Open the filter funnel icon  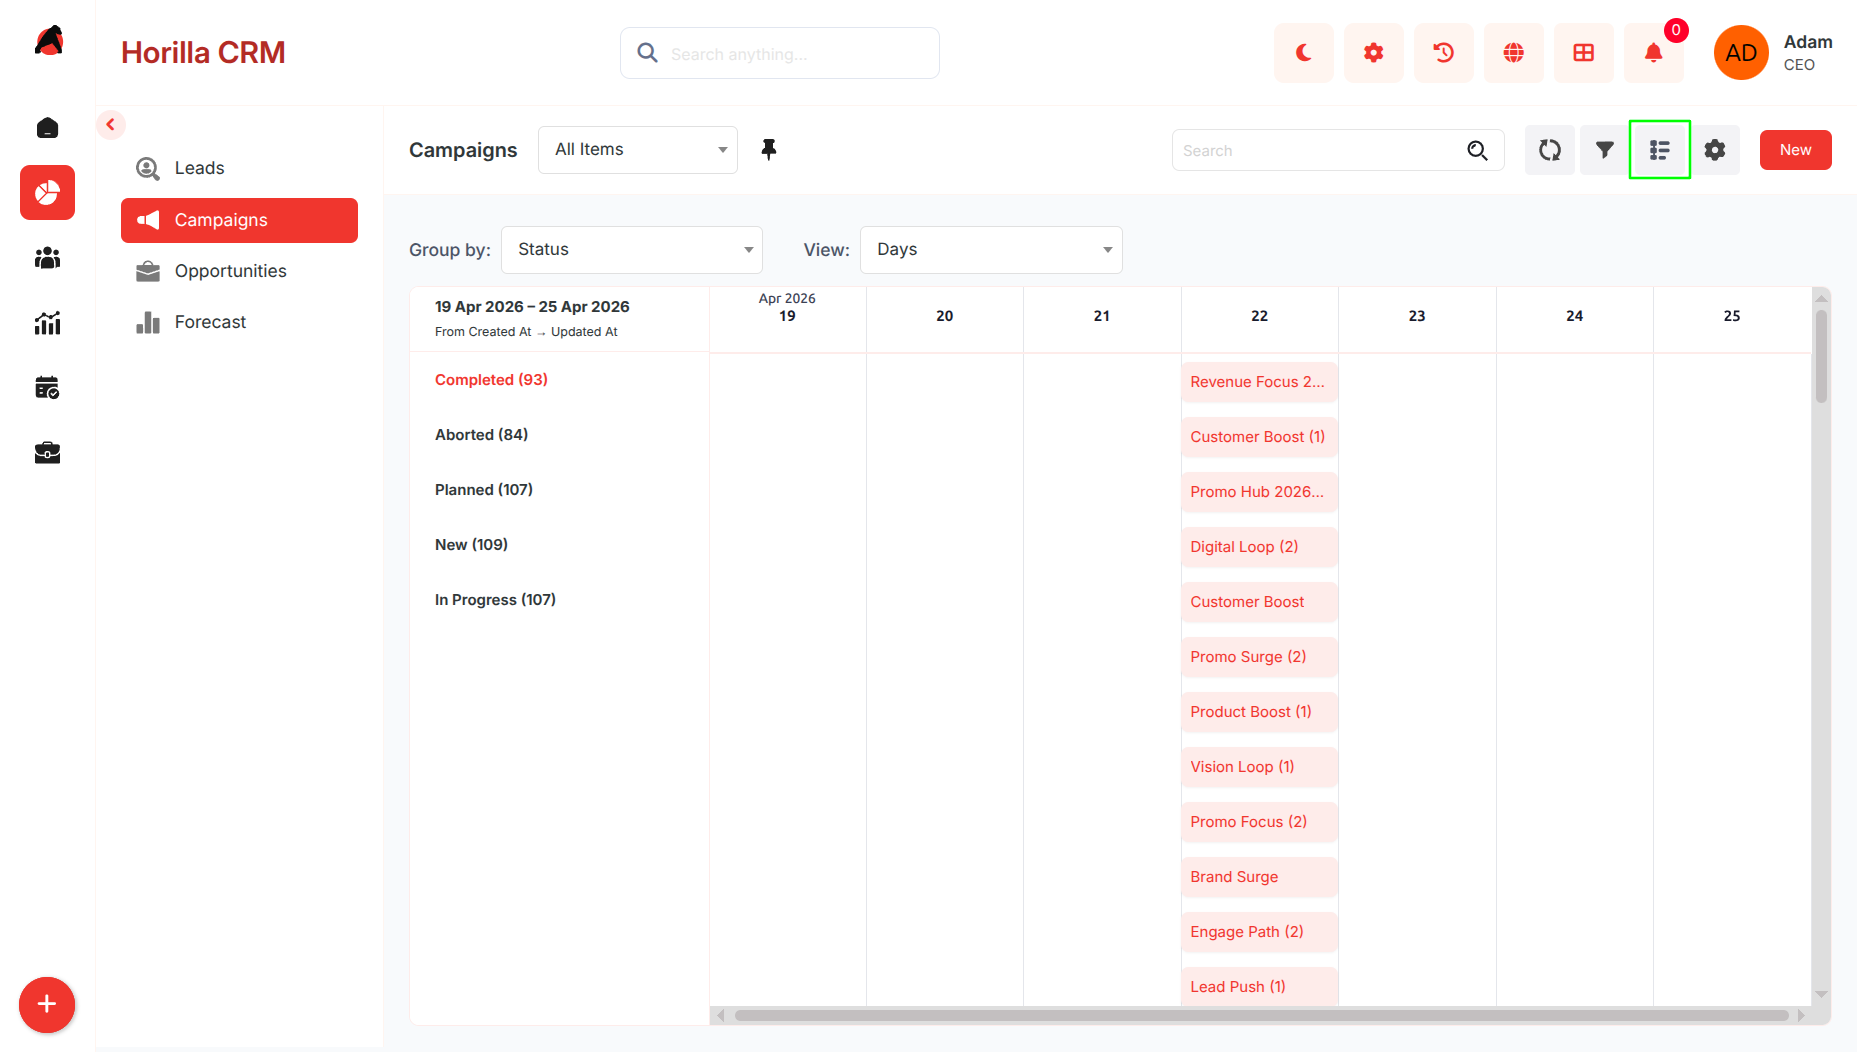pyautogui.click(x=1605, y=150)
